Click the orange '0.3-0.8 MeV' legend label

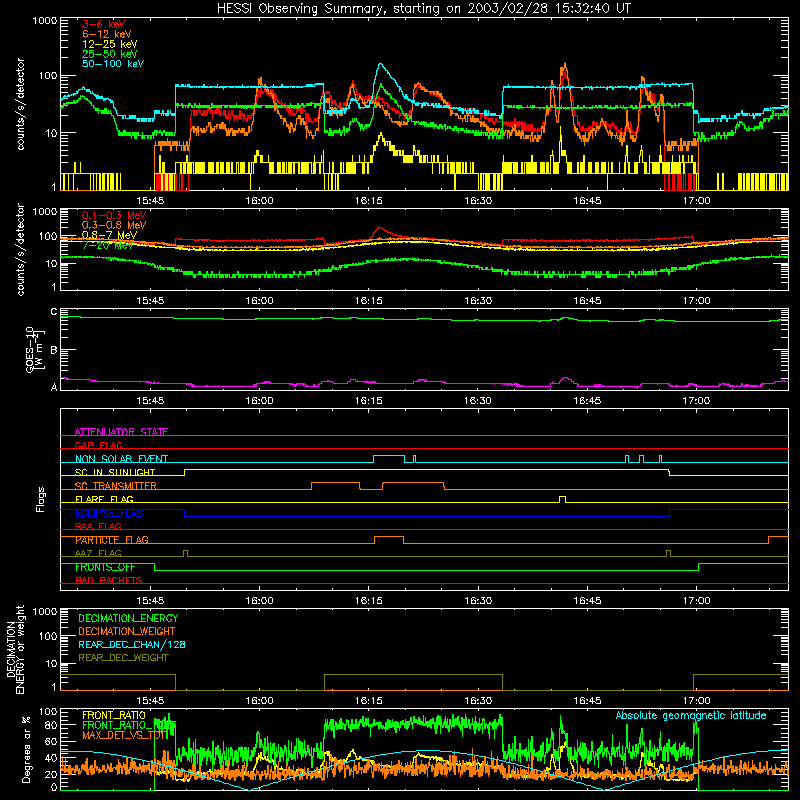[x=114, y=225]
